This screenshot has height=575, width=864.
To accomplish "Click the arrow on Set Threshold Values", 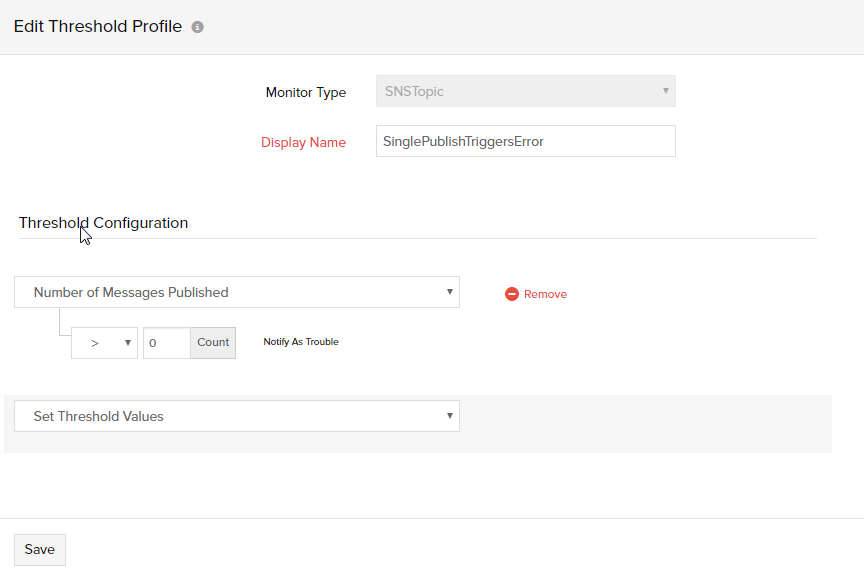I will [x=450, y=416].
